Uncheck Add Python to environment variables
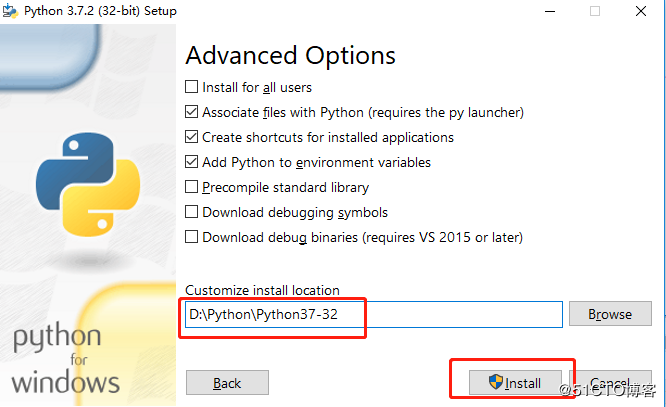 coord(192,162)
